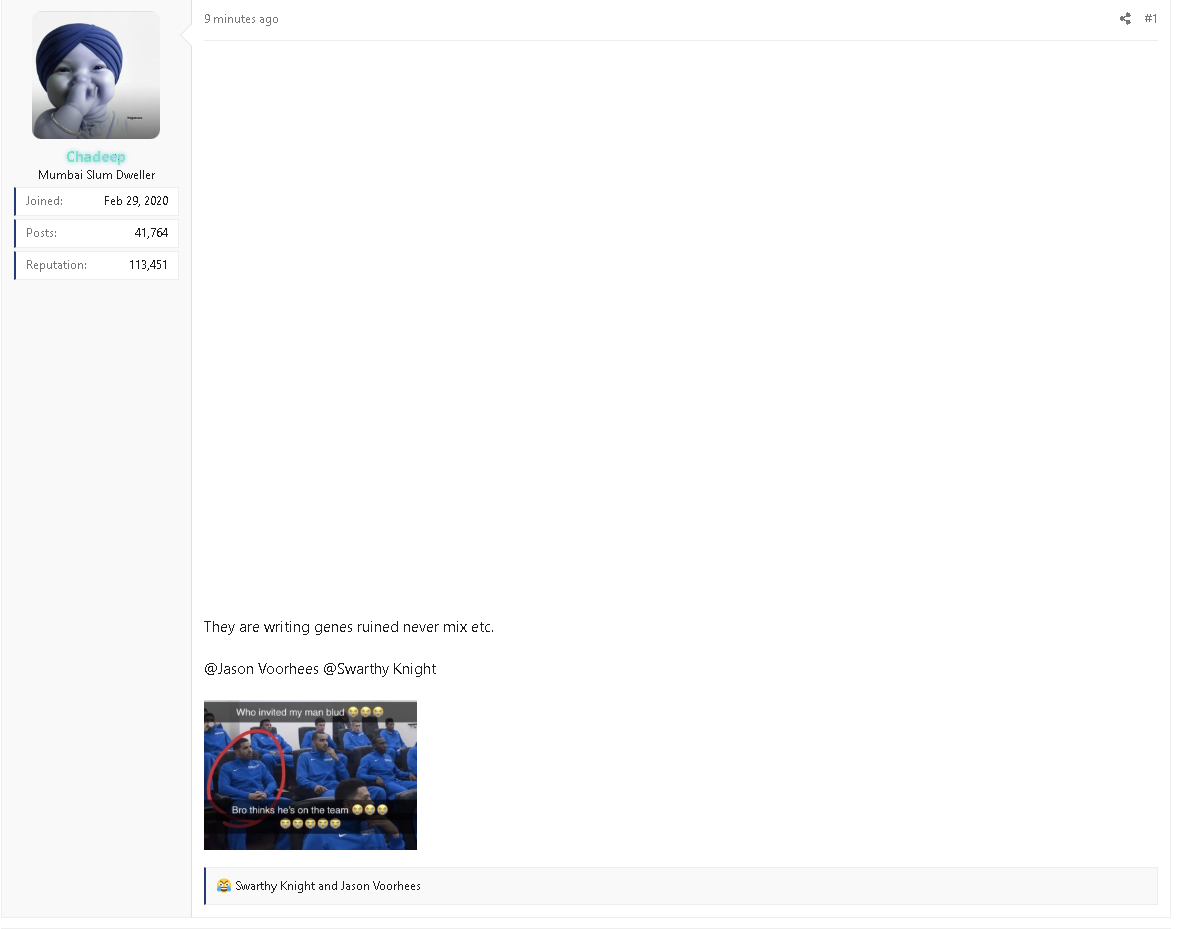This screenshot has width=1178, height=929.
Task: Click the join date Feb 29, 2020
Action: [136, 201]
